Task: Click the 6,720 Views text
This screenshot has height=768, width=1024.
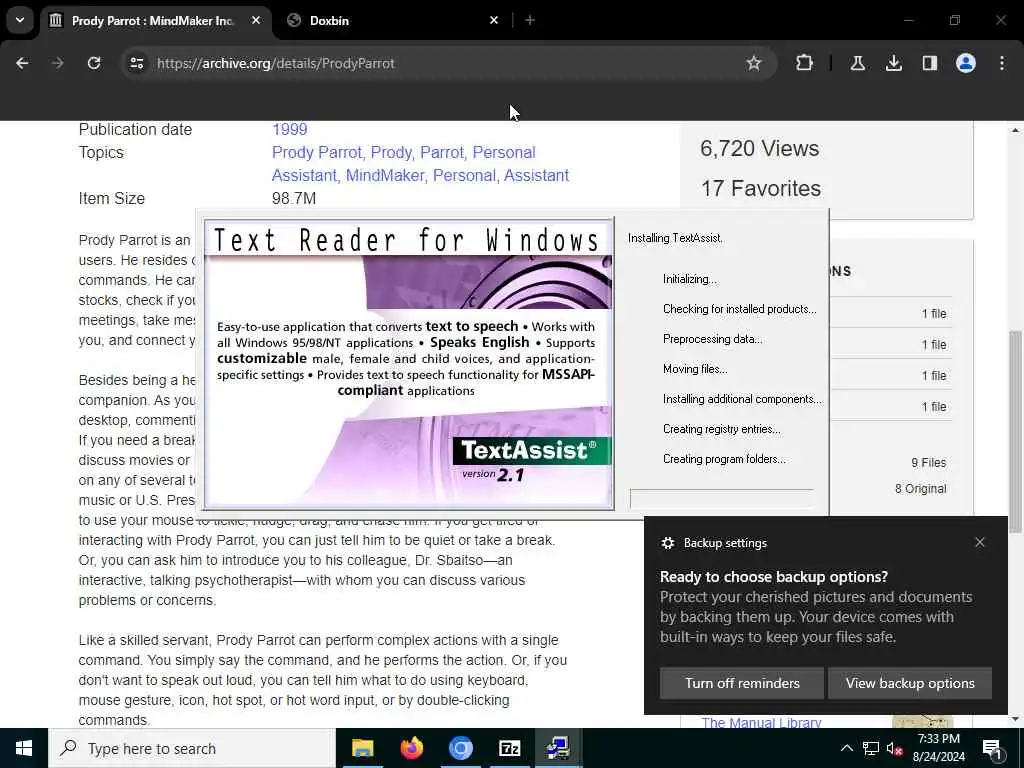Action: click(760, 148)
